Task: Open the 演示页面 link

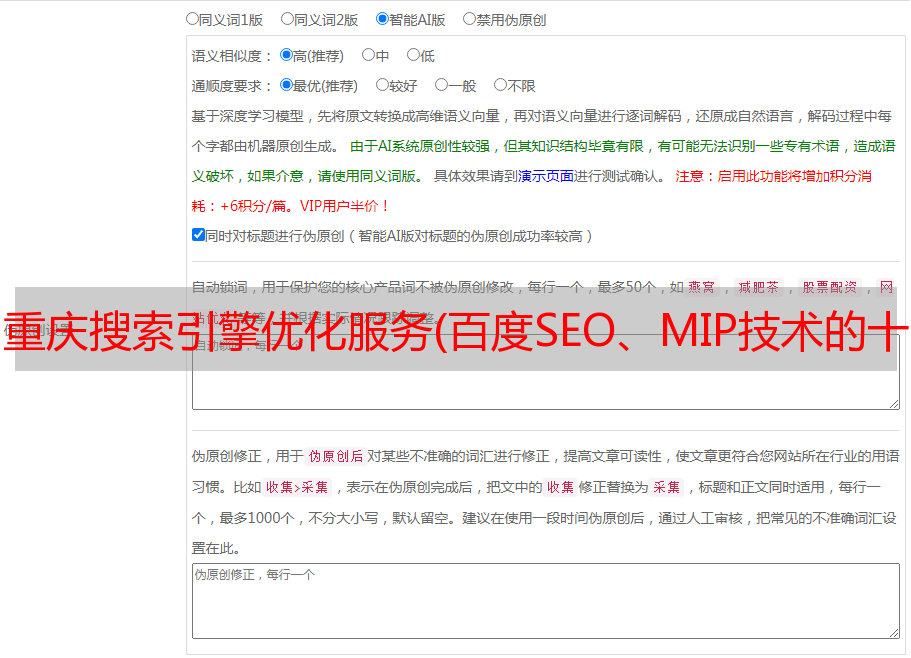Action: (x=546, y=176)
